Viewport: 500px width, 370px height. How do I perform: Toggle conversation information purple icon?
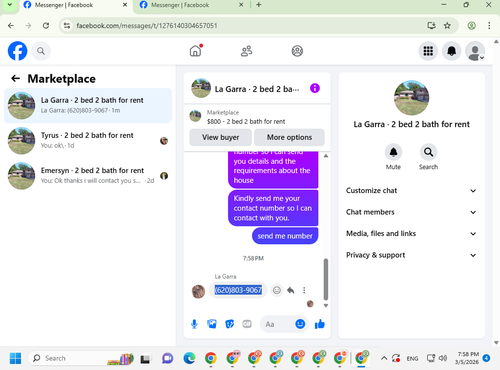pos(315,88)
